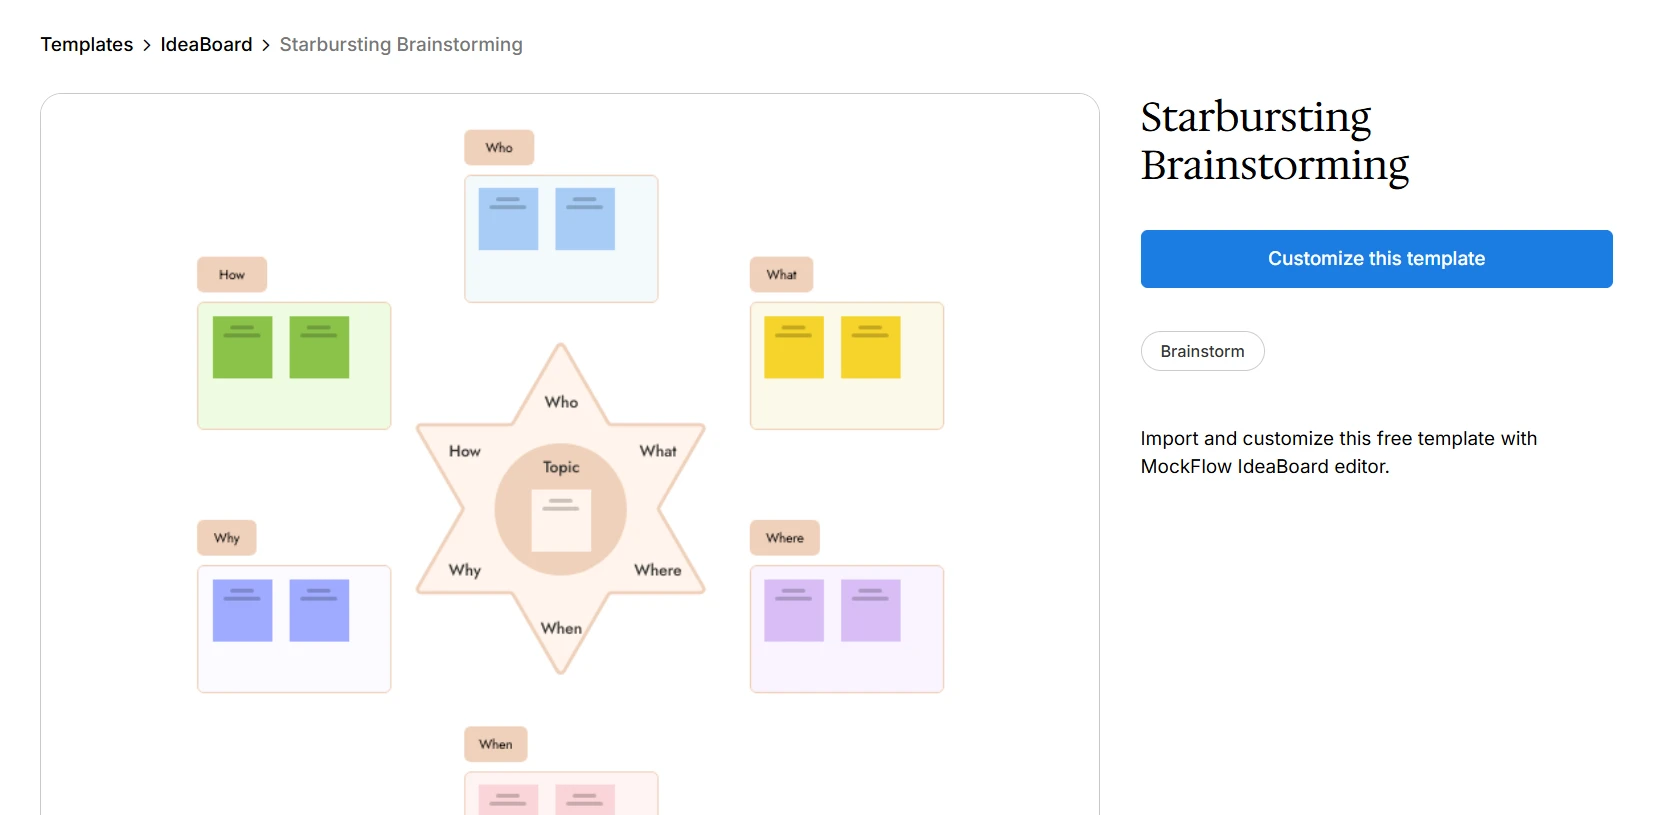Click the Starbursting Brainstorming page title
The image size is (1662, 815).
(x=1274, y=140)
